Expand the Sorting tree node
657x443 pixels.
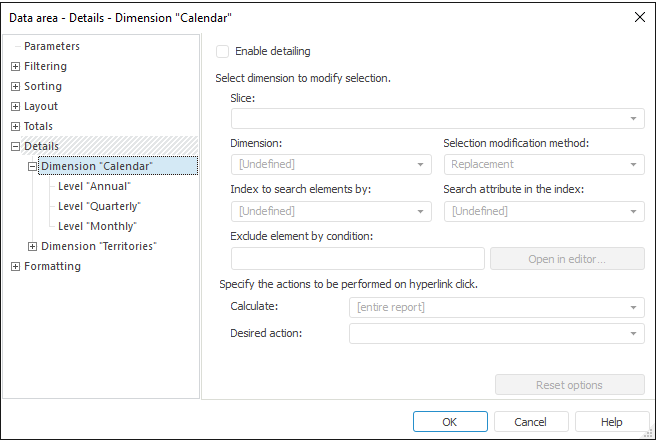[x=15, y=87]
